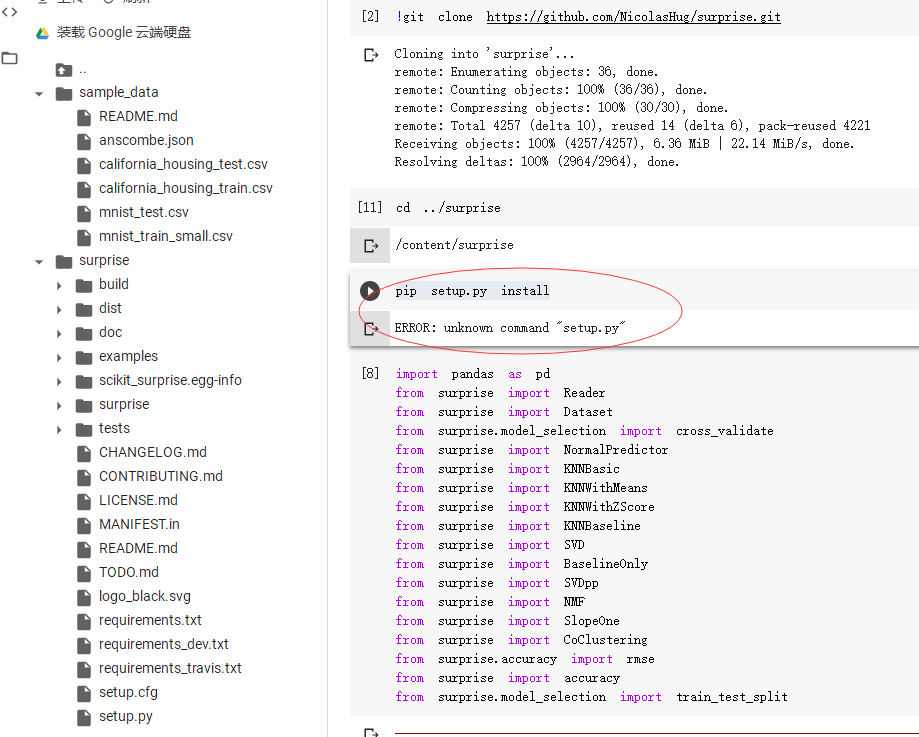Viewport: 919px width, 737px height.
Task: Click into the 'cd ../surprise' code cell
Action: [x=448, y=208]
